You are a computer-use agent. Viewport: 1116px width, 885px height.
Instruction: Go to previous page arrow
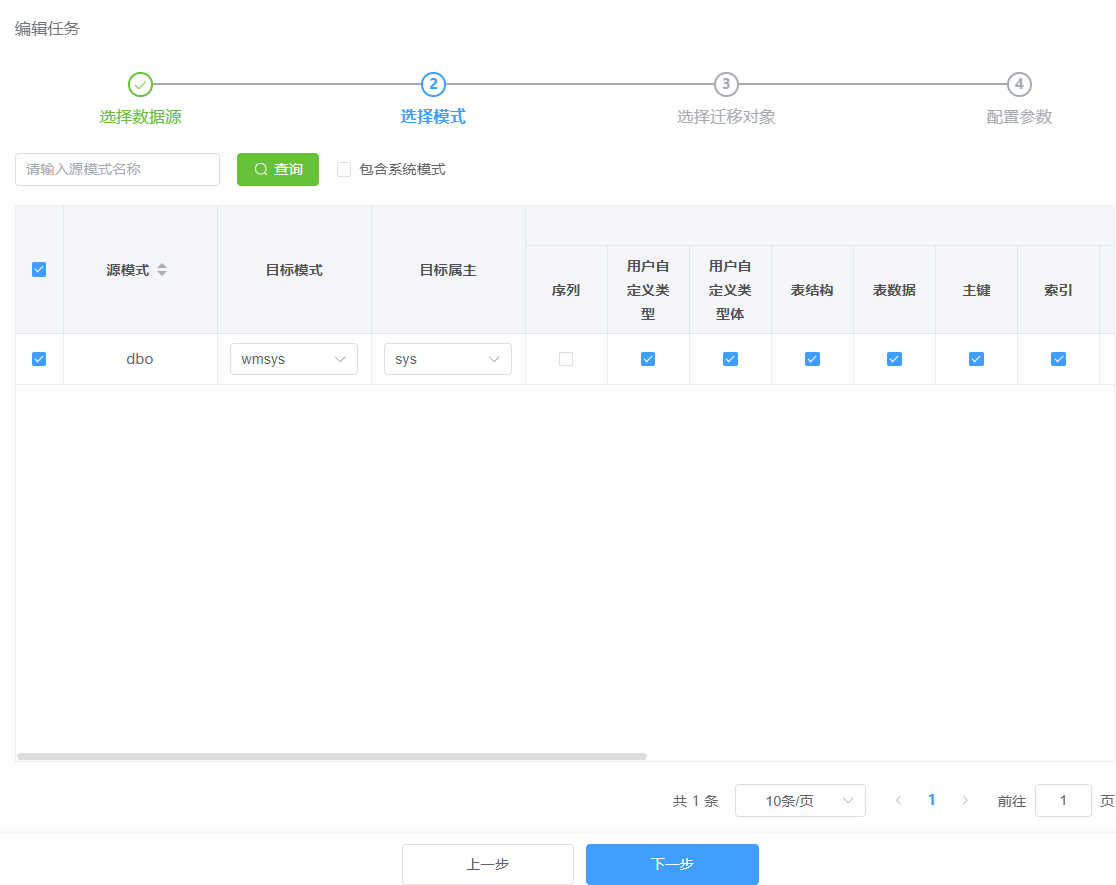click(x=898, y=800)
